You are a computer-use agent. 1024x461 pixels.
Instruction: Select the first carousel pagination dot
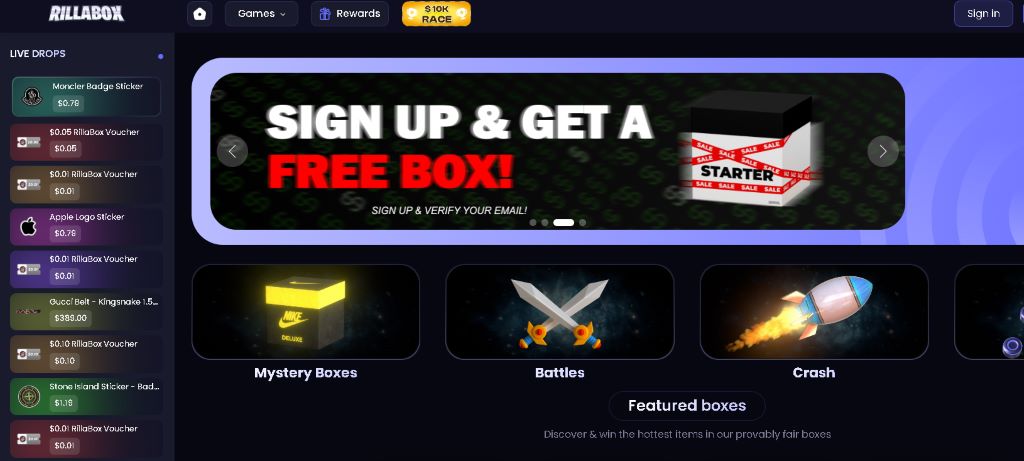(x=533, y=223)
